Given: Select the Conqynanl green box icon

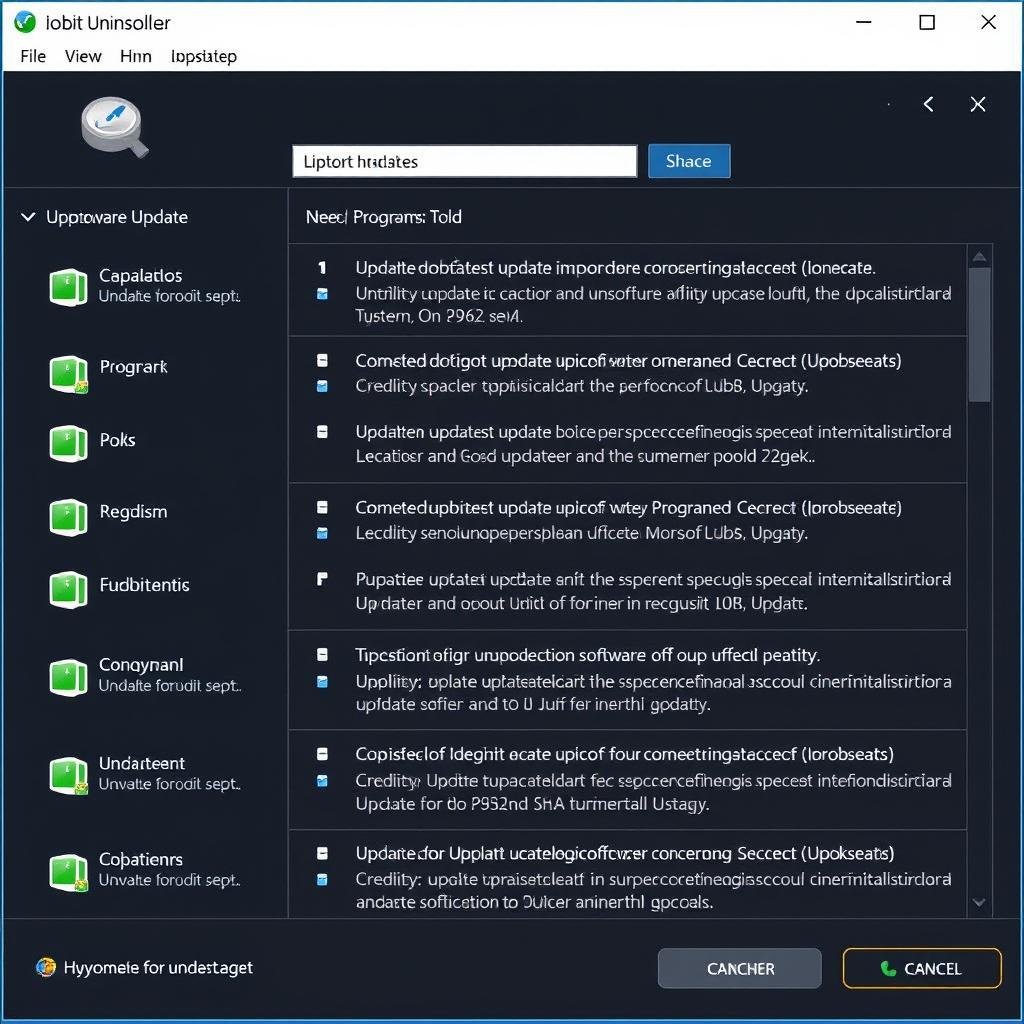Looking at the screenshot, I should tap(69, 677).
